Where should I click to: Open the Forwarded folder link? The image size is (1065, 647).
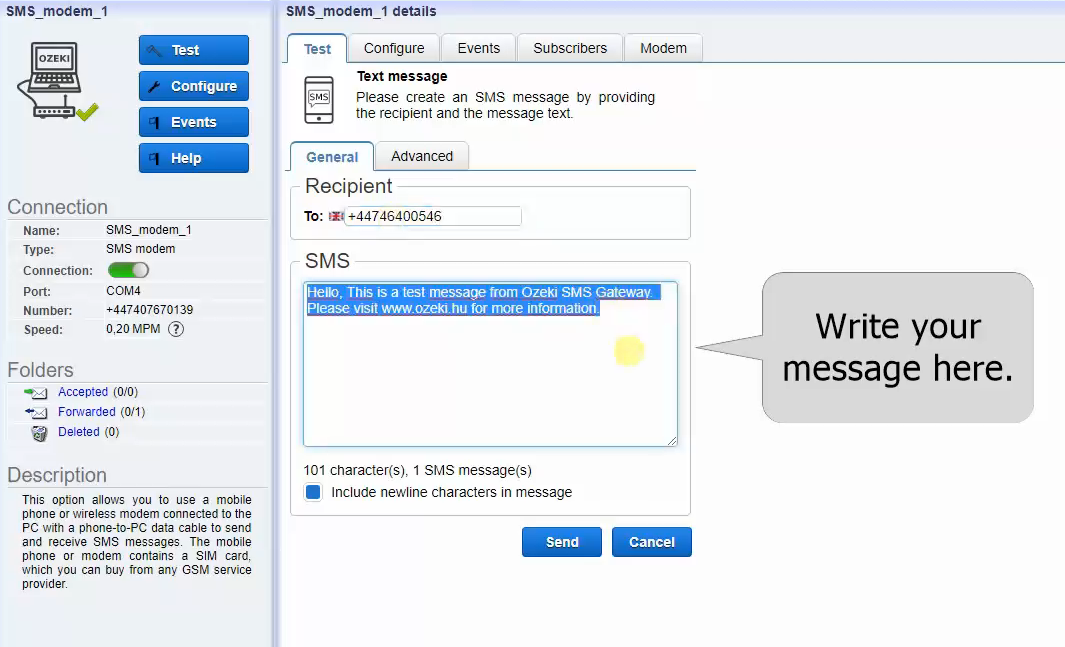pos(86,411)
